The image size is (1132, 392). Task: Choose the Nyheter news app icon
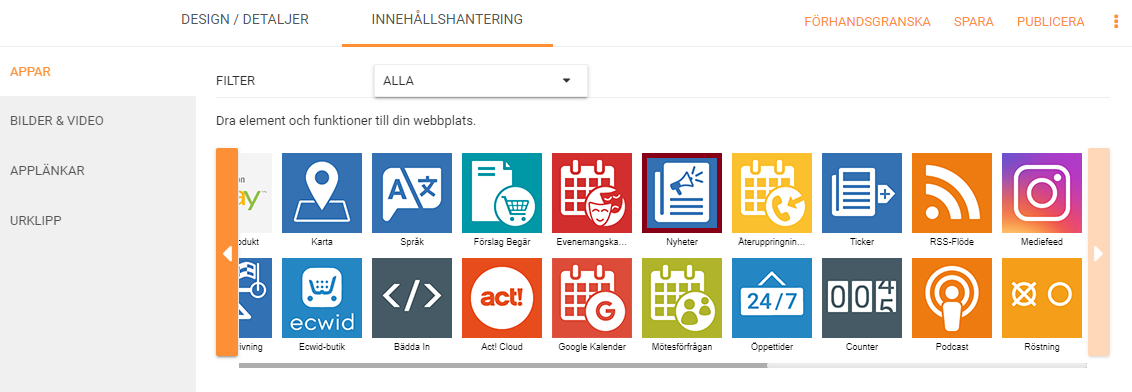[682, 193]
